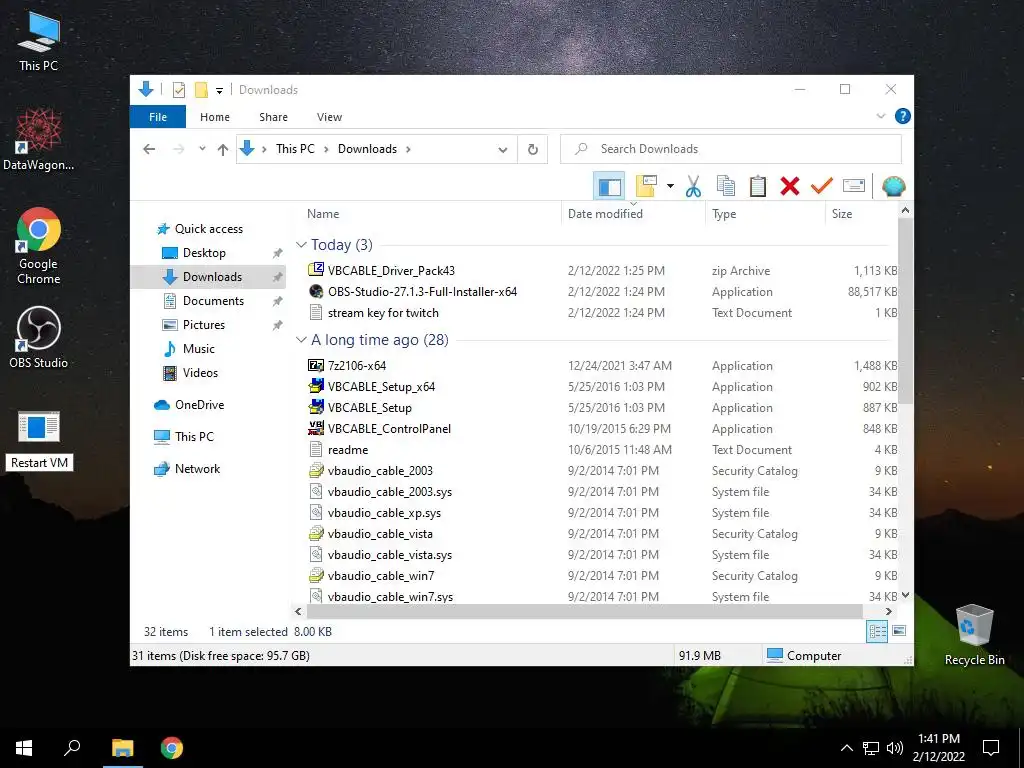Click the DataWagon desktop shortcut icon
1024x768 pixels.
pos(39,140)
